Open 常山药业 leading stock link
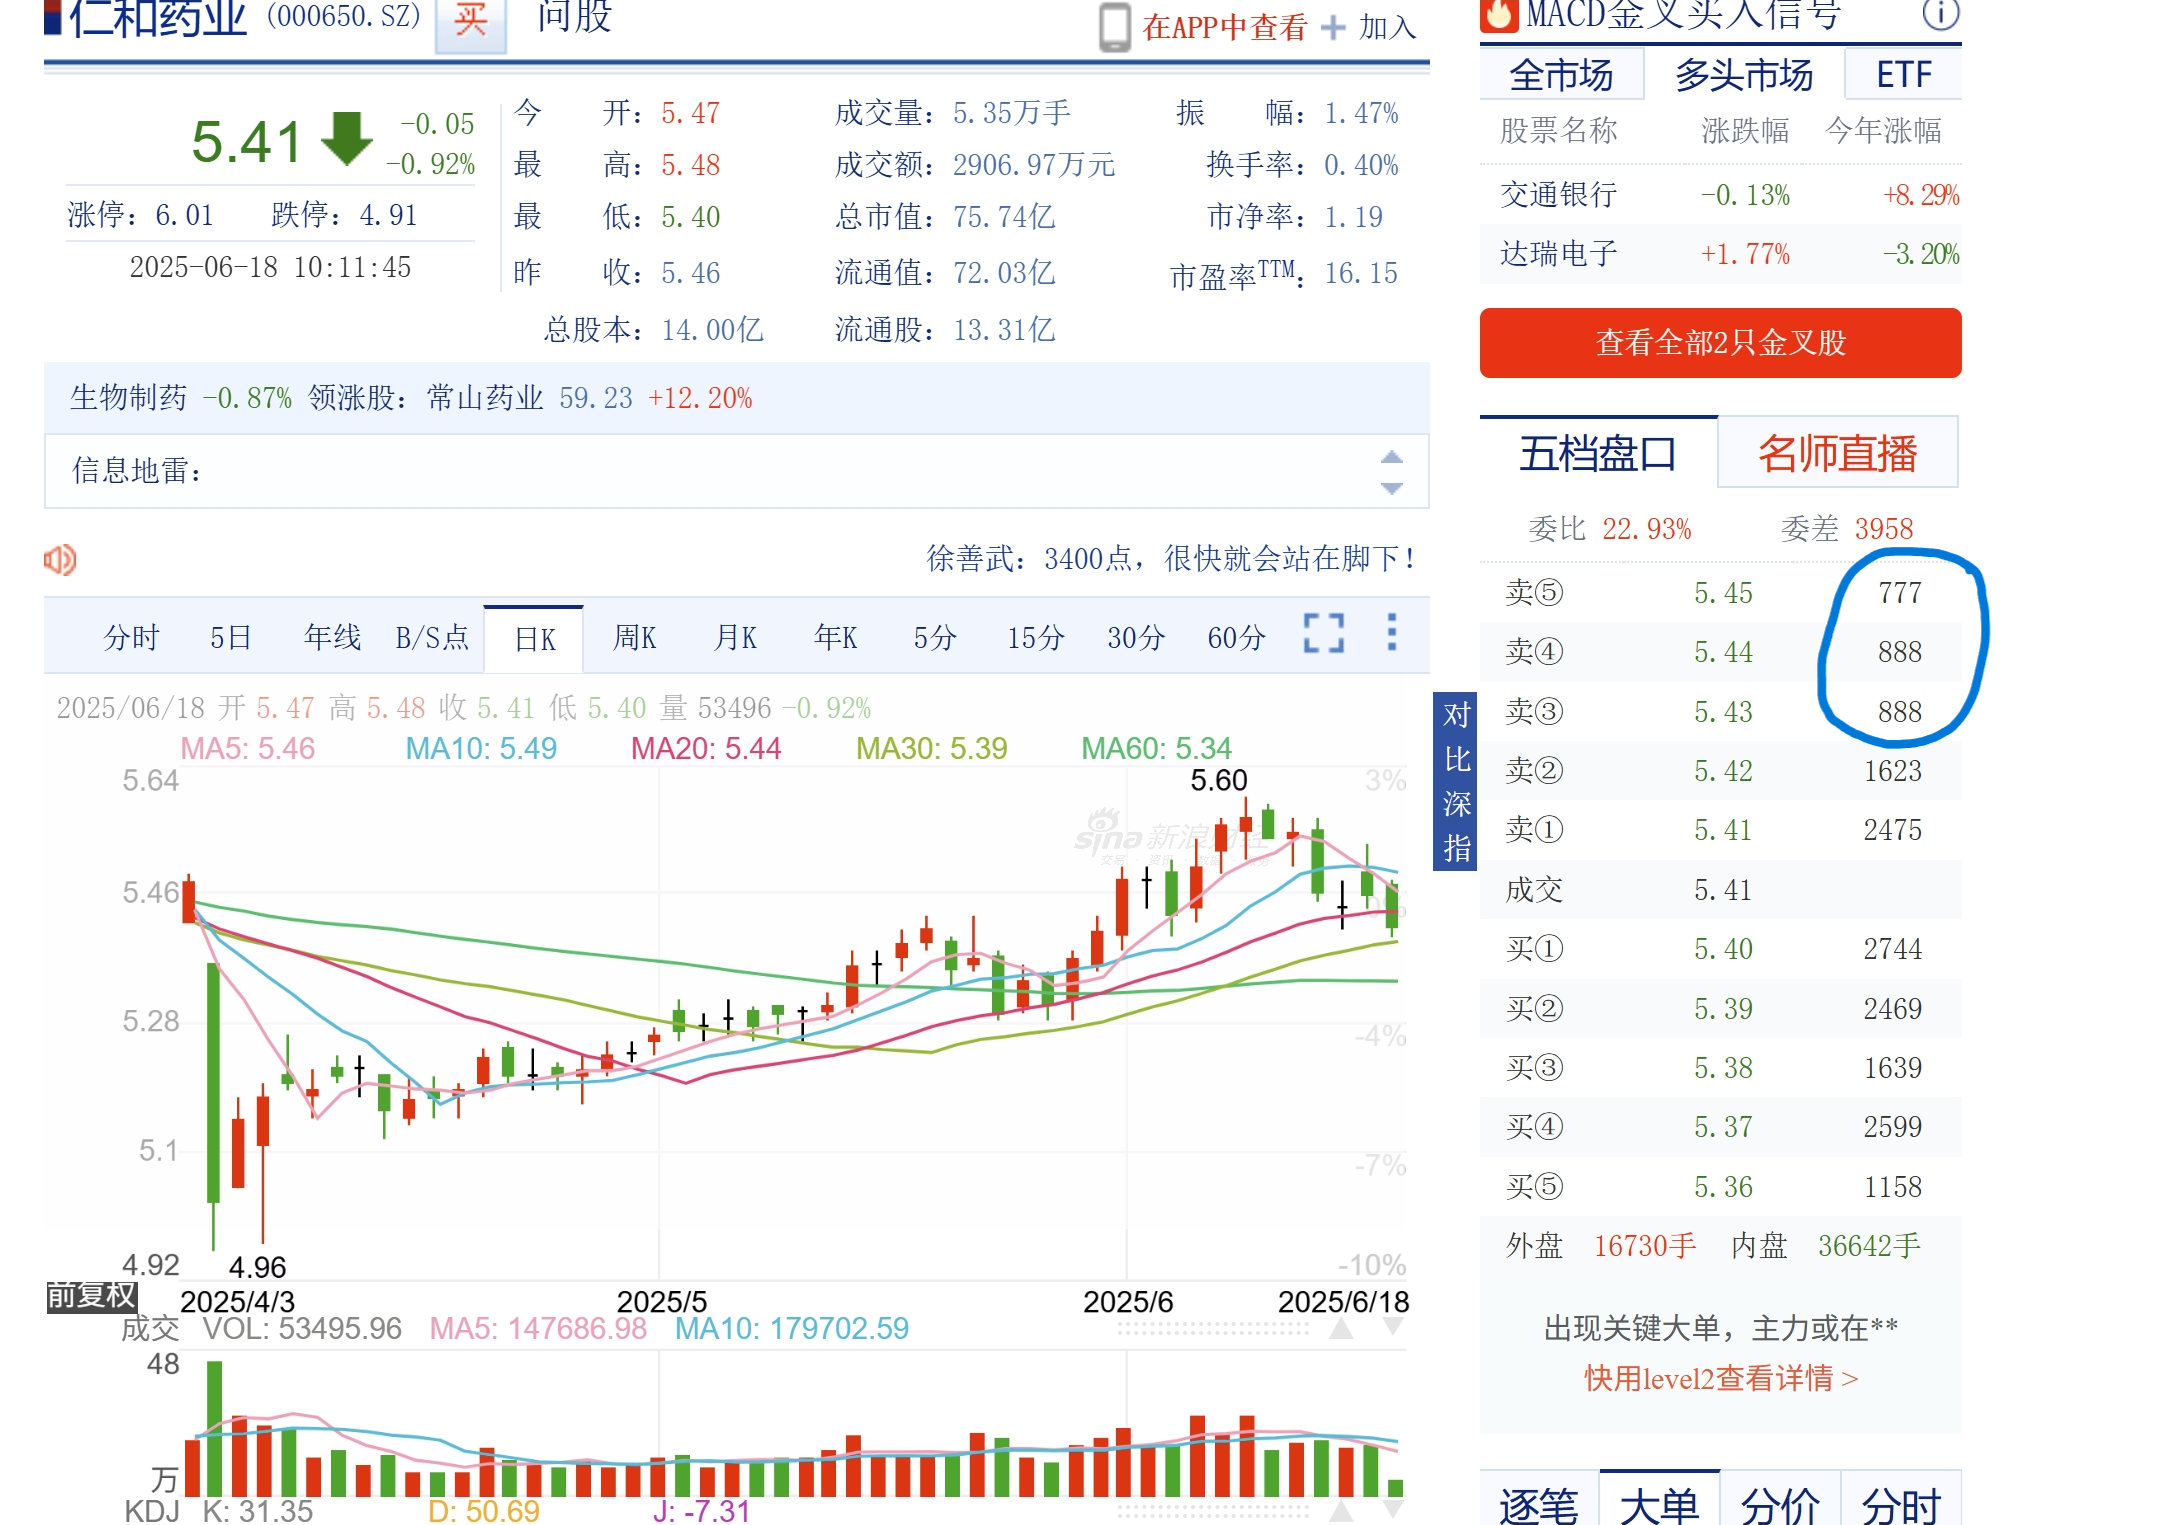Image resolution: width=2167 pixels, height=1525 pixels. pyautogui.click(x=485, y=398)
